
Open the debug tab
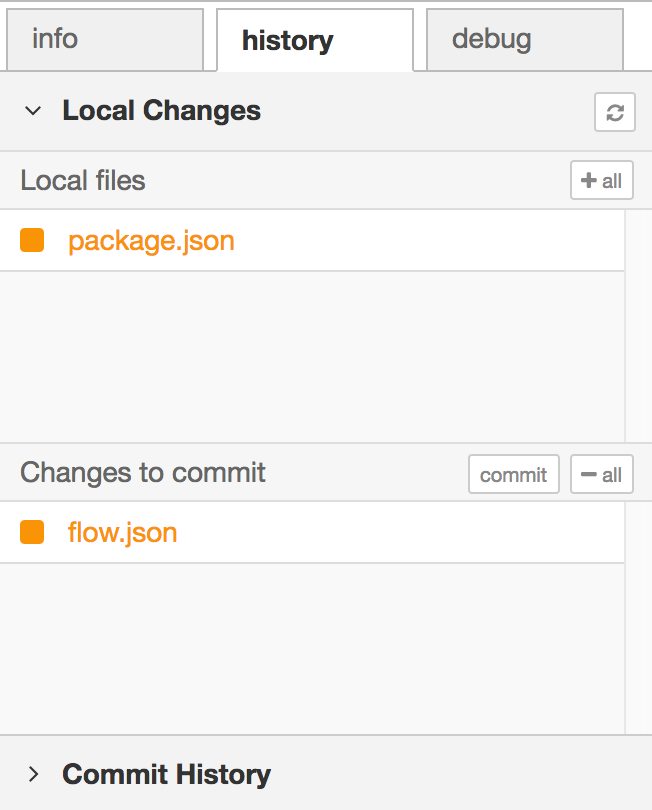pos(491,40)
